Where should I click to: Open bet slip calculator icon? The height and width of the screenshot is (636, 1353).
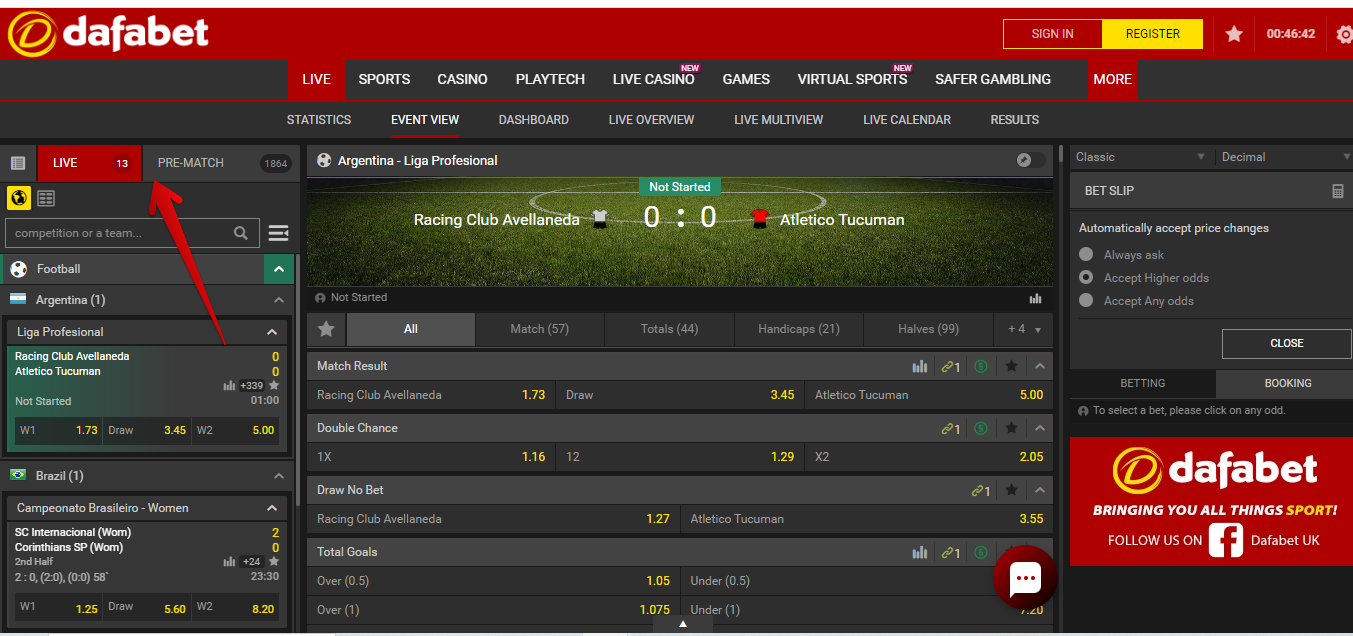(x=1338, y=191)
